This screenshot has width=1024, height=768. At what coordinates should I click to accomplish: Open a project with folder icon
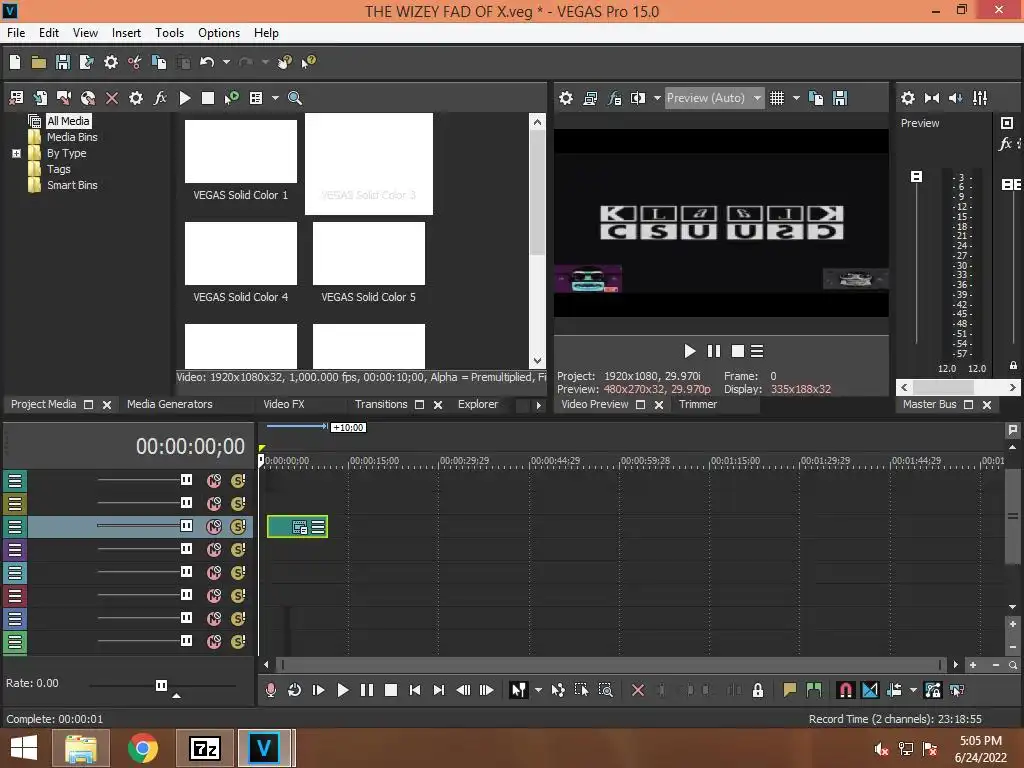pos(39,62)
